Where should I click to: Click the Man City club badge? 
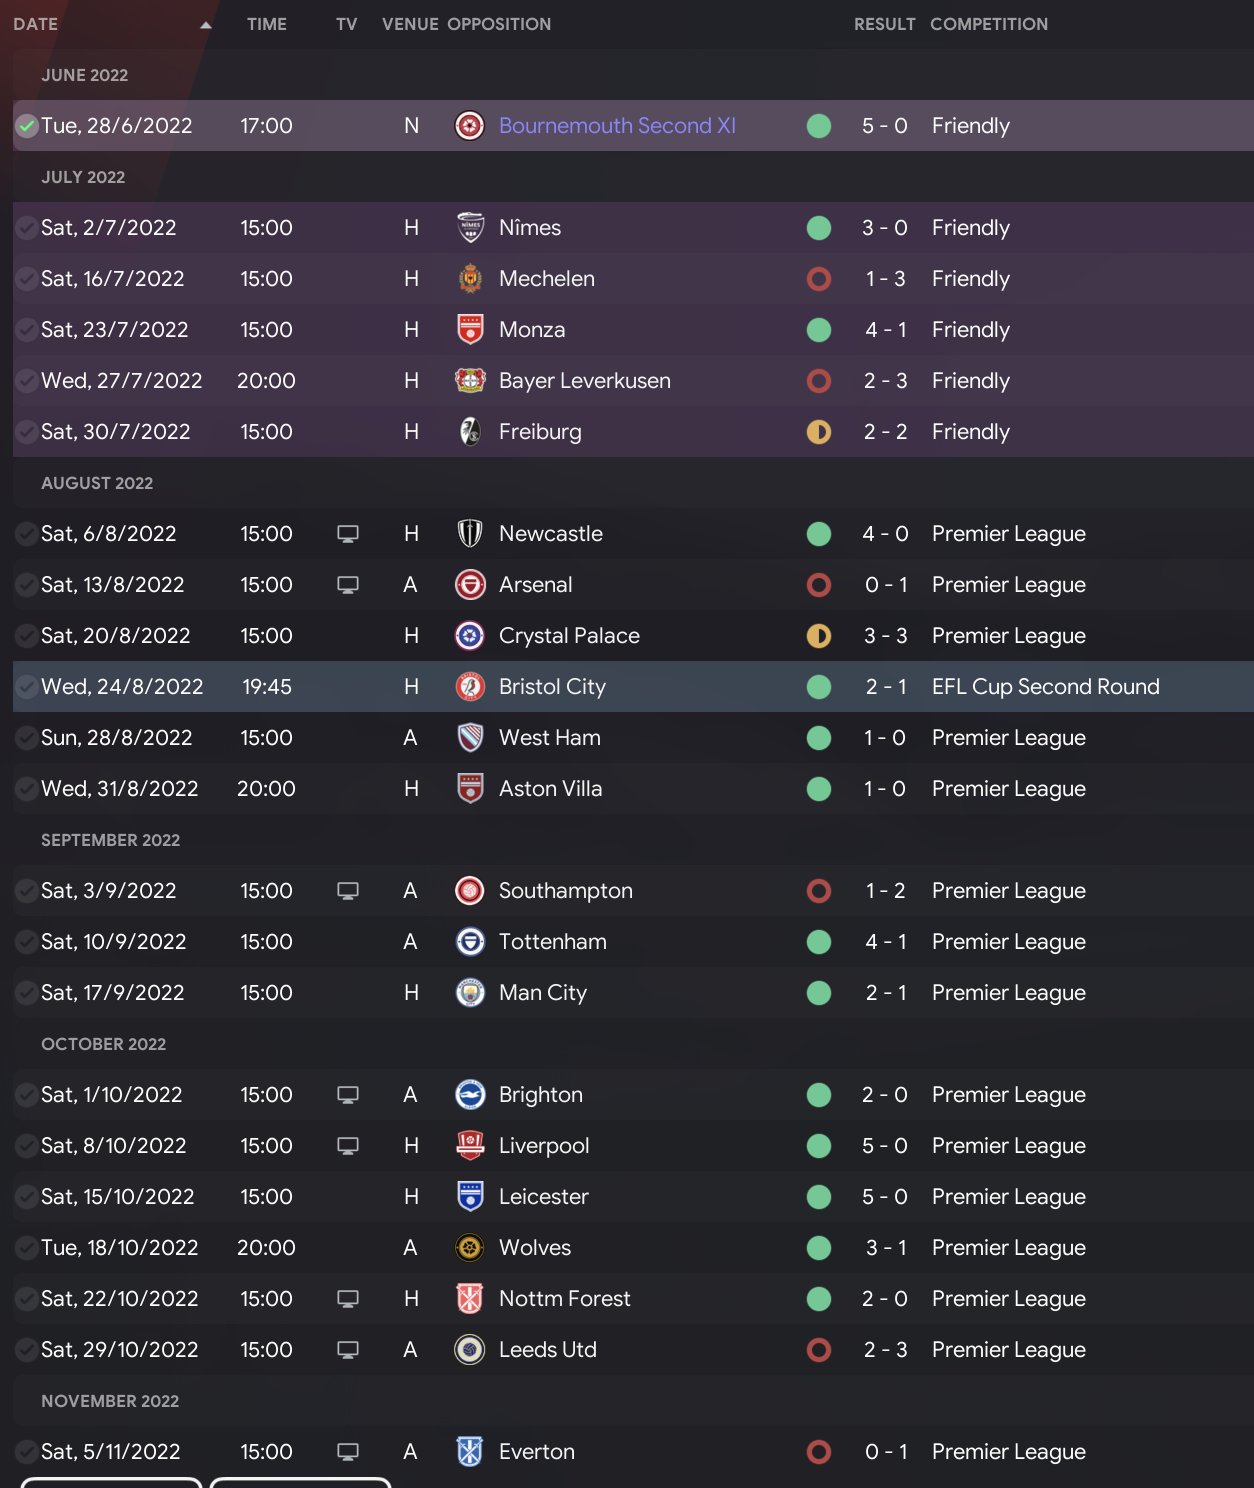470,993
